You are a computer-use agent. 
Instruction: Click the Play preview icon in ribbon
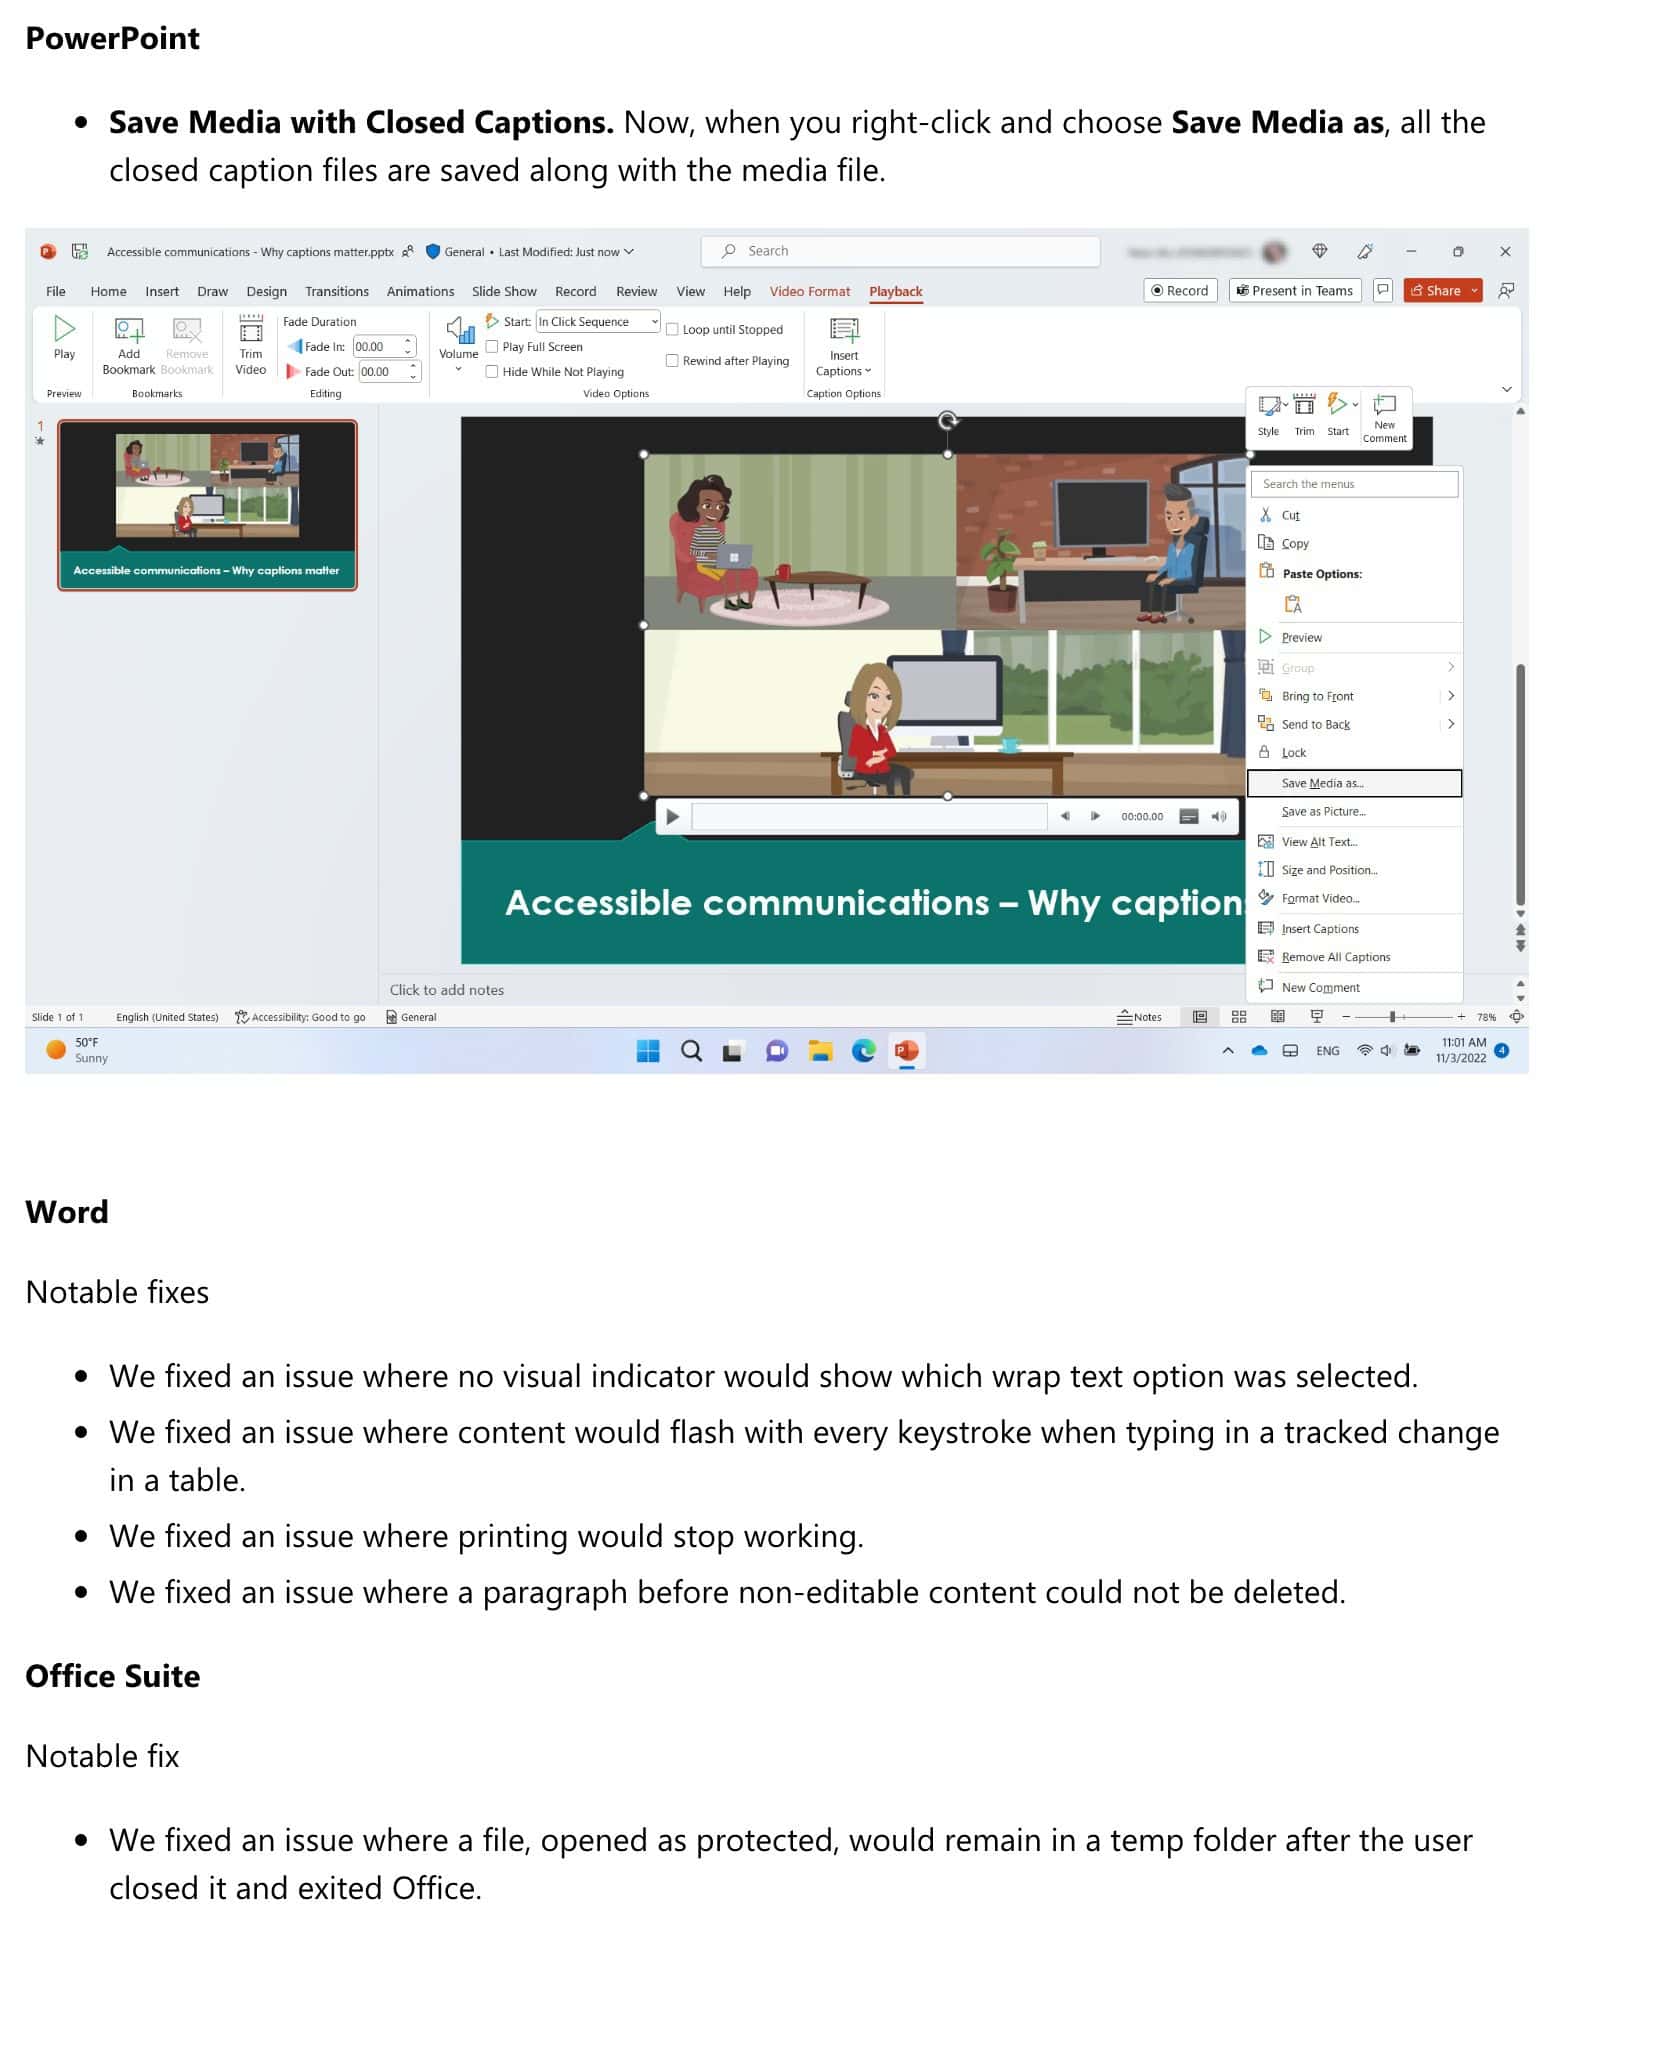coord(64,337)
